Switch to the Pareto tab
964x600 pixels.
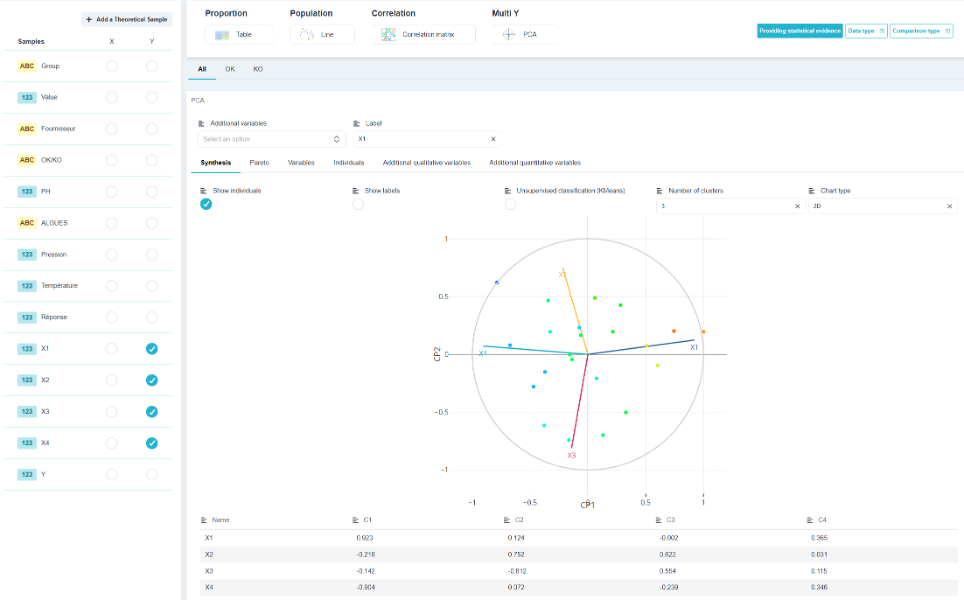coord(259,162)
